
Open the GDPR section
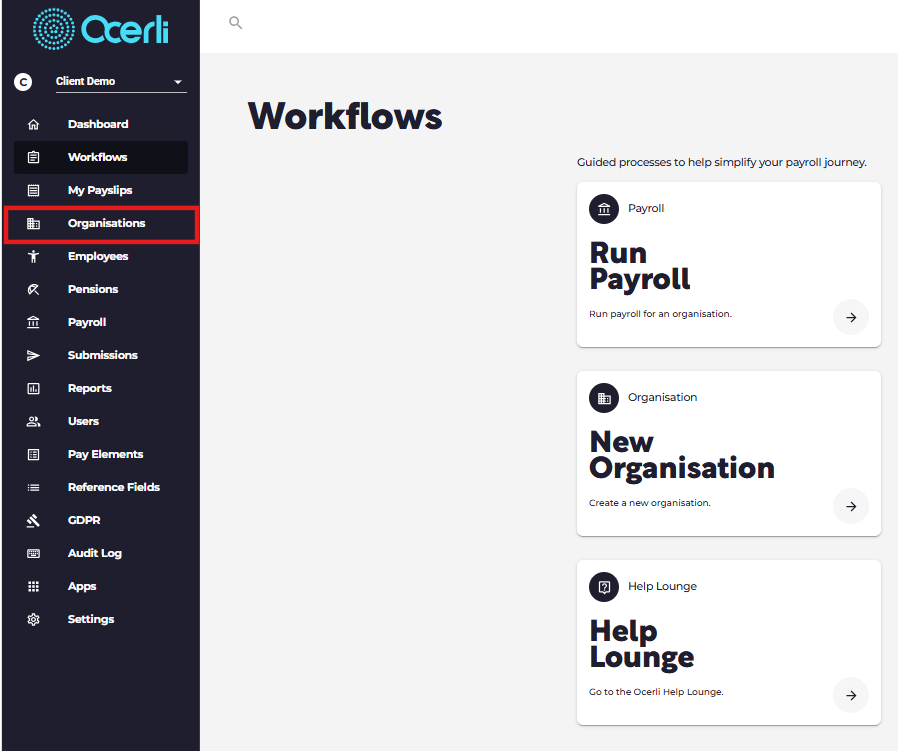[101, 520]
